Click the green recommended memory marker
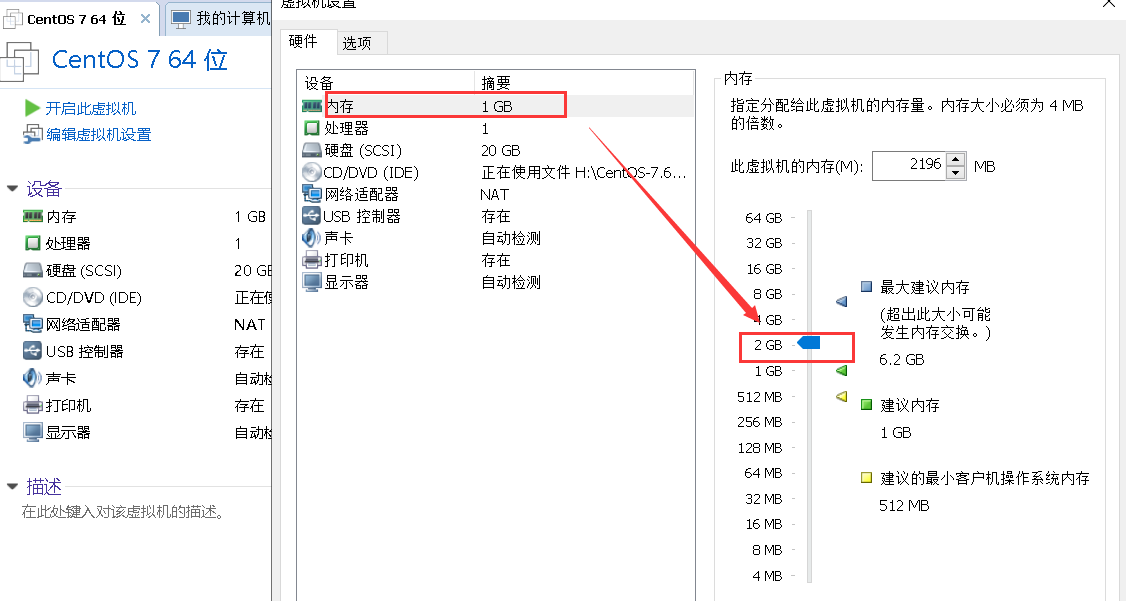 [842, 371]
